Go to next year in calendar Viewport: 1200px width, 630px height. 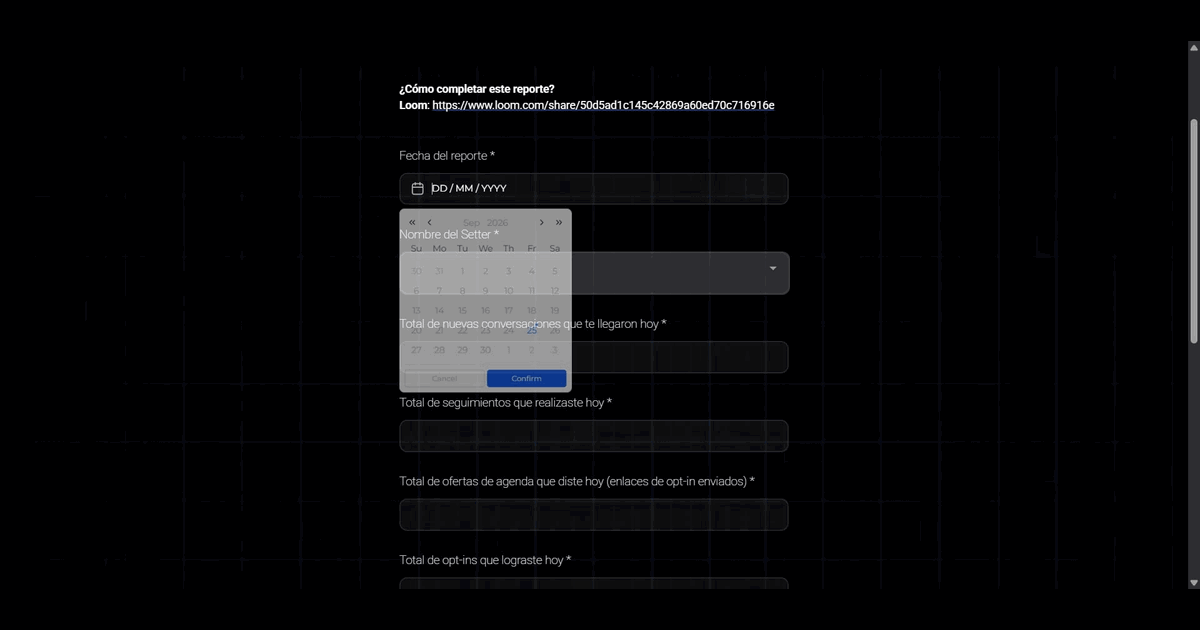click(559, 222)
